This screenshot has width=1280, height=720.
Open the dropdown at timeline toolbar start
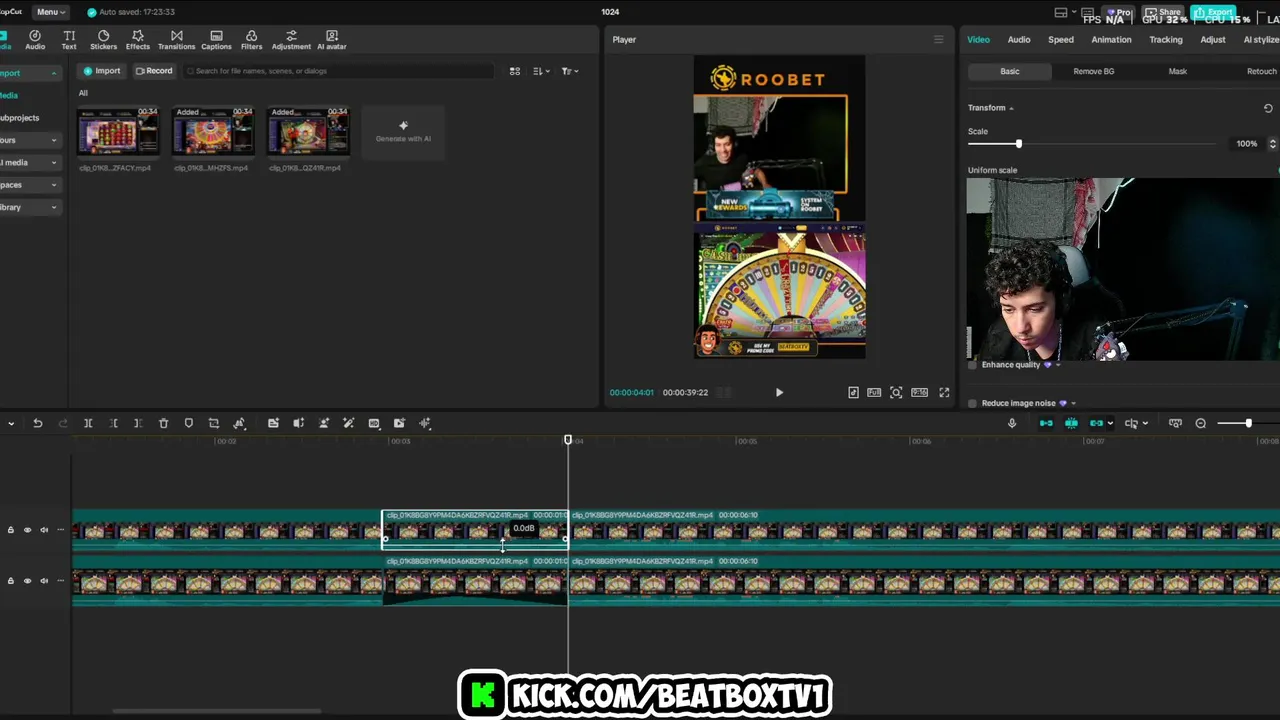pyautogui.click(x=11, y=423)
